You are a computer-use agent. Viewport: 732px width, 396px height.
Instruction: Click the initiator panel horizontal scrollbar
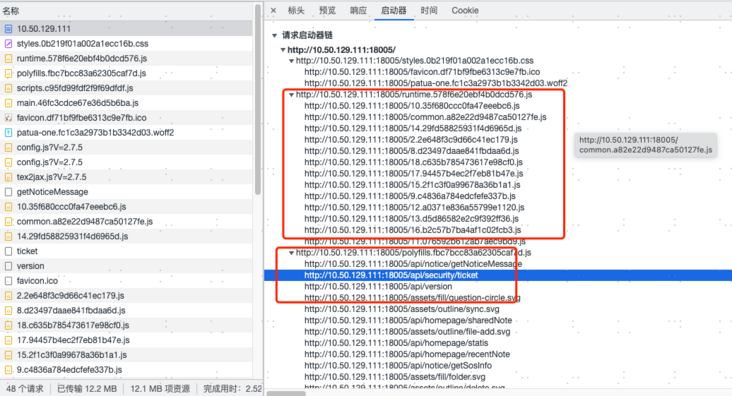tap(286, 393)
